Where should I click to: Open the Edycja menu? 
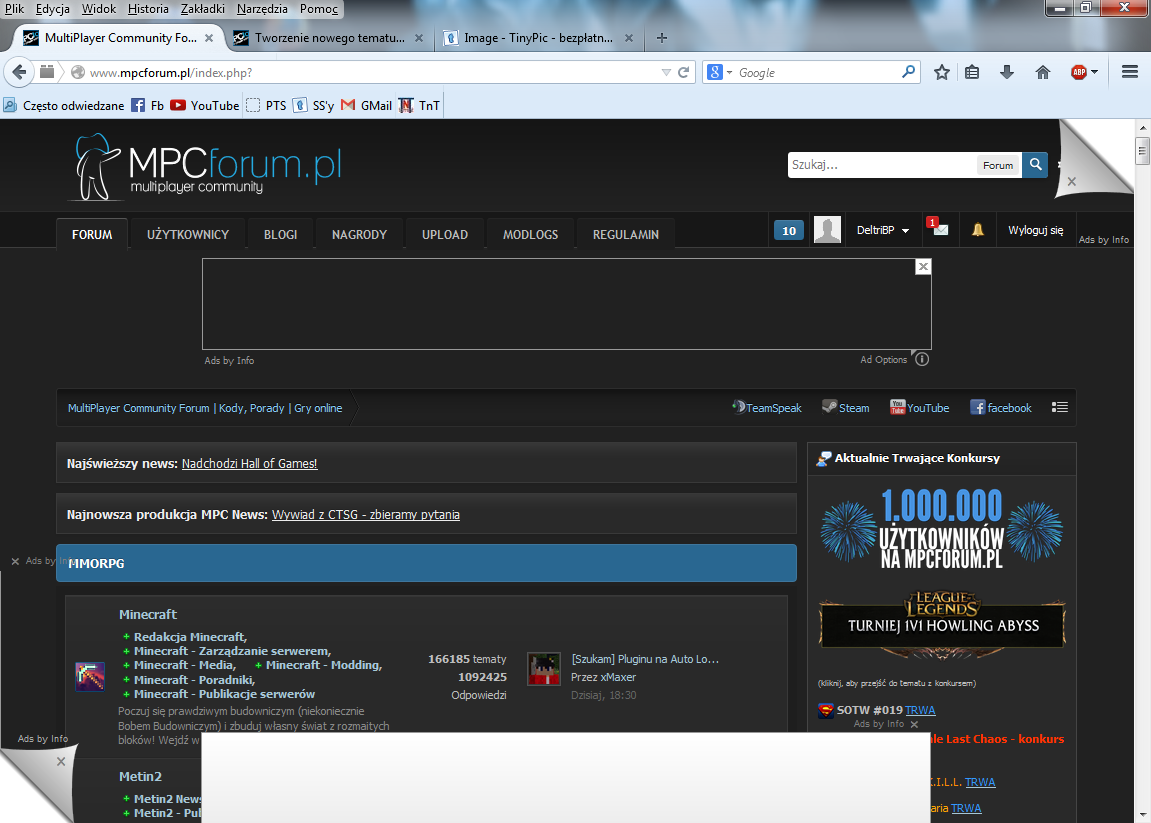(52, 9)
